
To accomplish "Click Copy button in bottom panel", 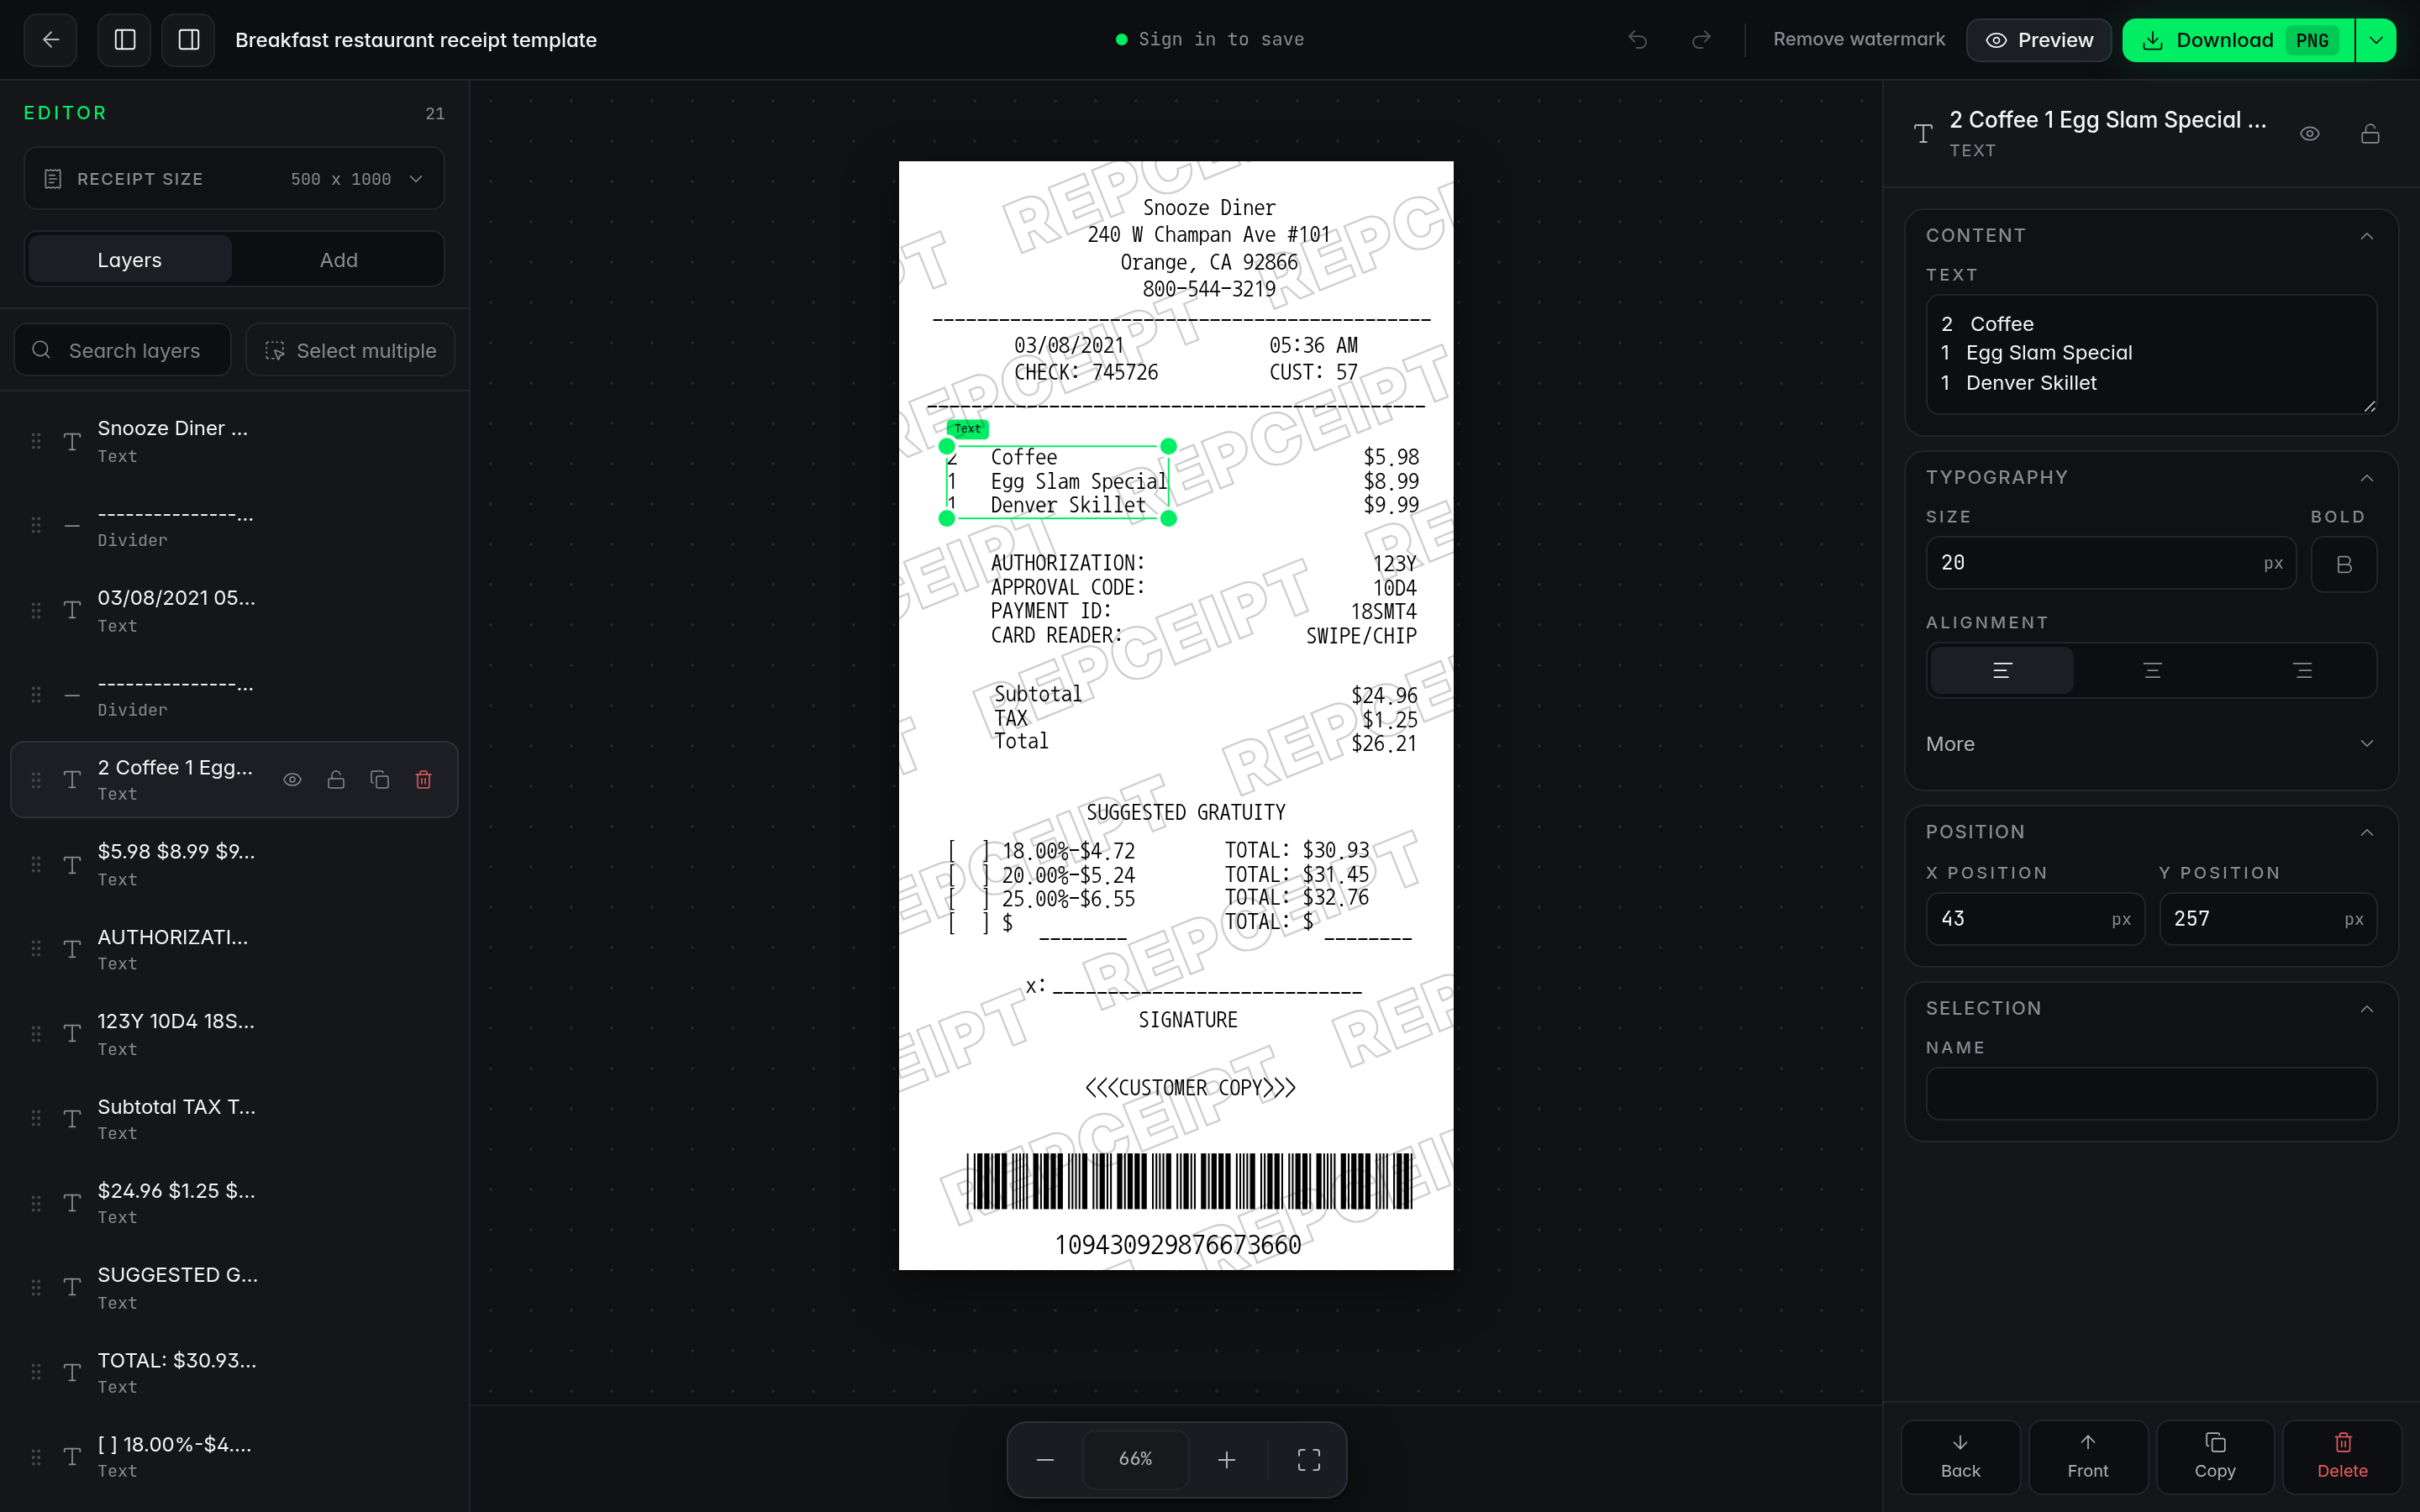I will 2215,1457.
